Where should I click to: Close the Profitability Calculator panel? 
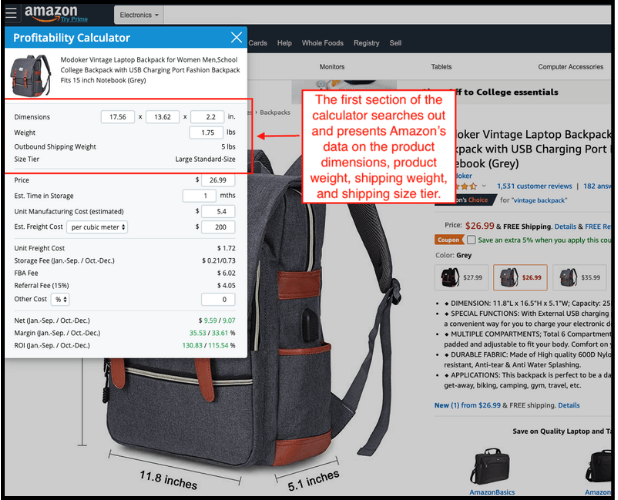pos(236,37)
